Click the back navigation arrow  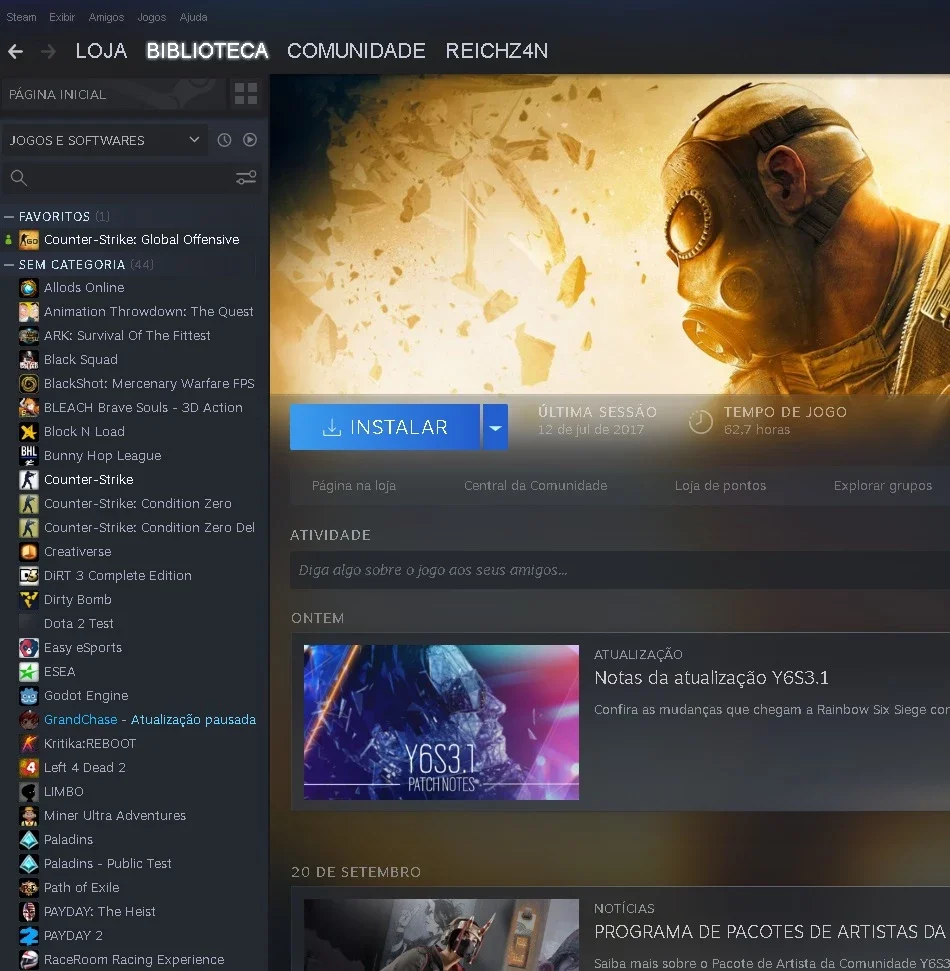[x=15, y=51]
